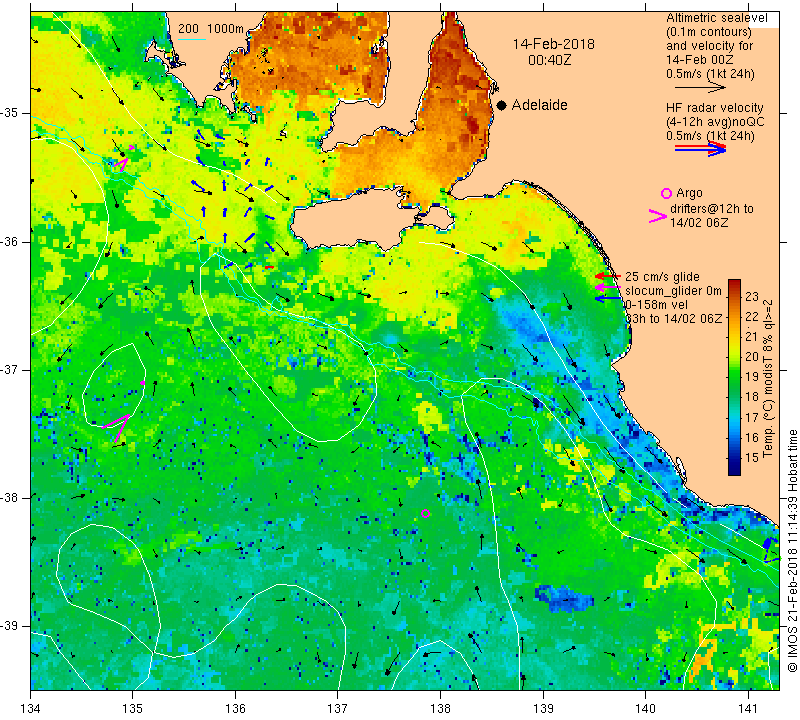Click the colorbar tick label 15

coord(752,457)
